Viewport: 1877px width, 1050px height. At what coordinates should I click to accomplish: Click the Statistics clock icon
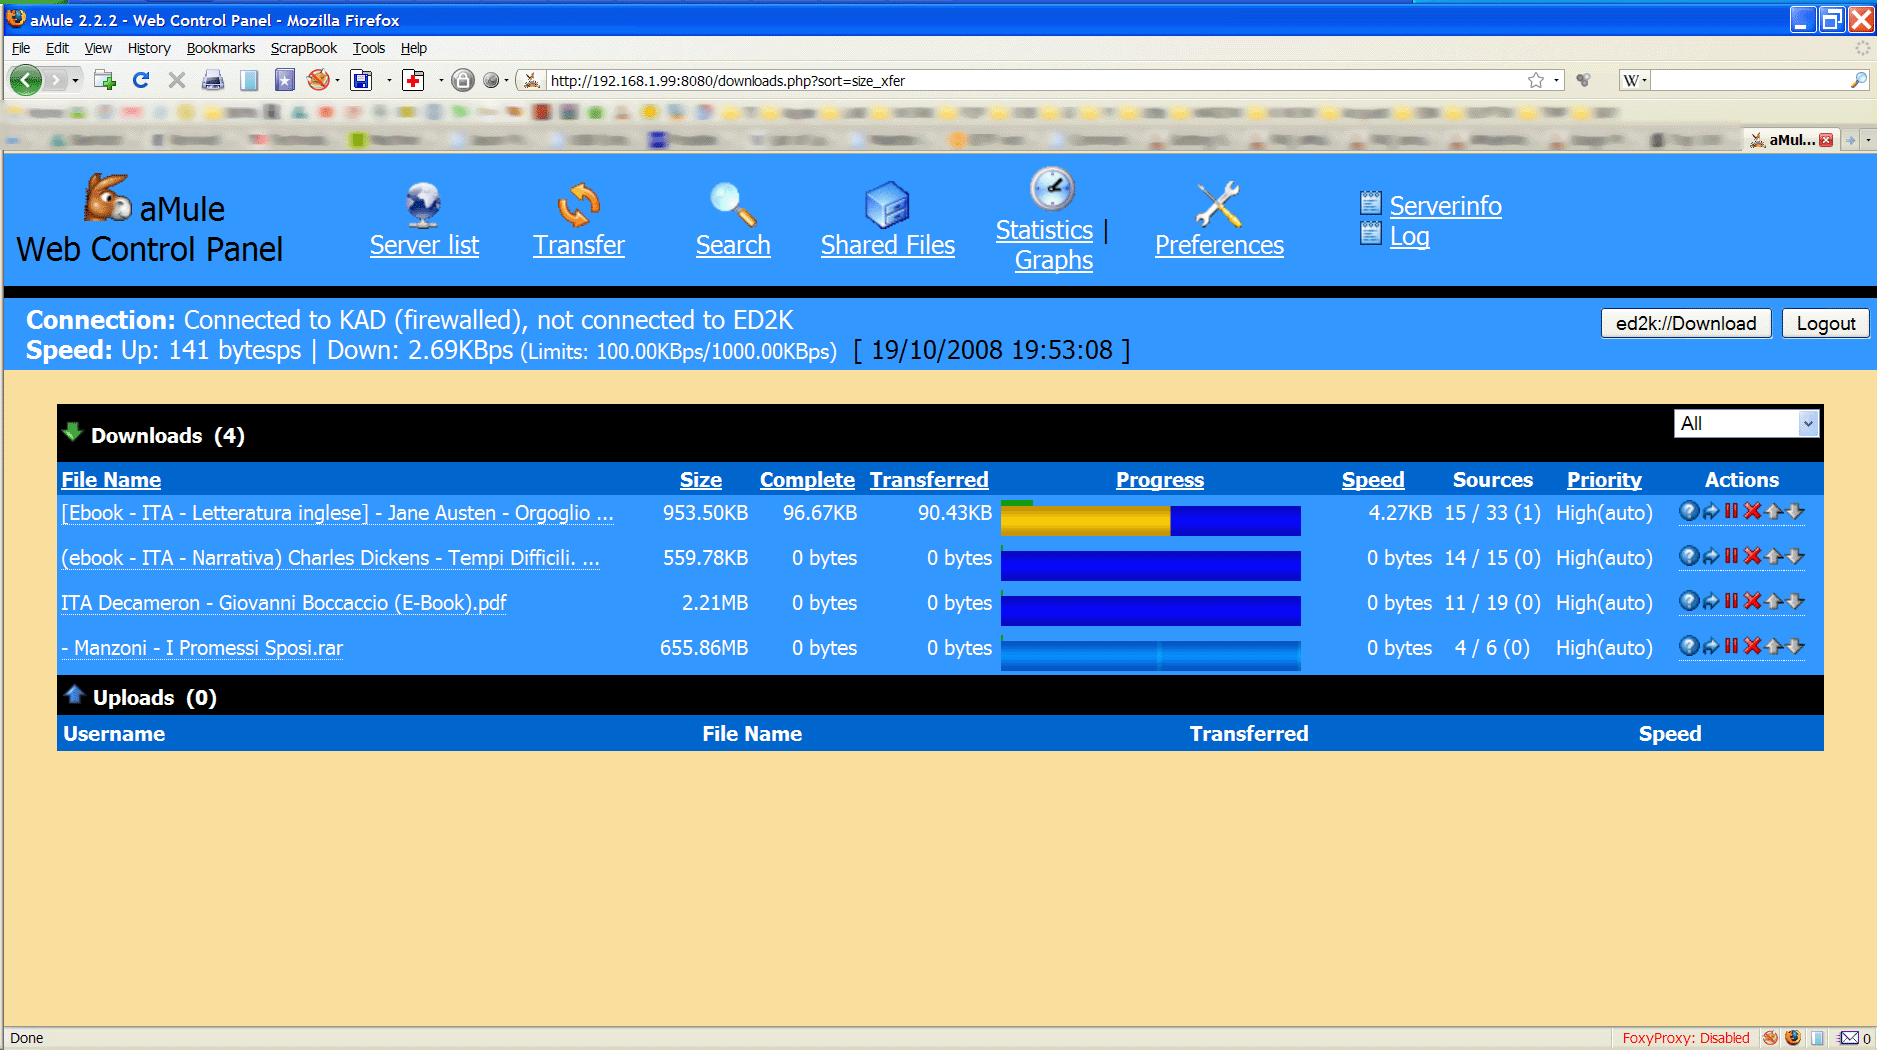[x=1053, y=189]
